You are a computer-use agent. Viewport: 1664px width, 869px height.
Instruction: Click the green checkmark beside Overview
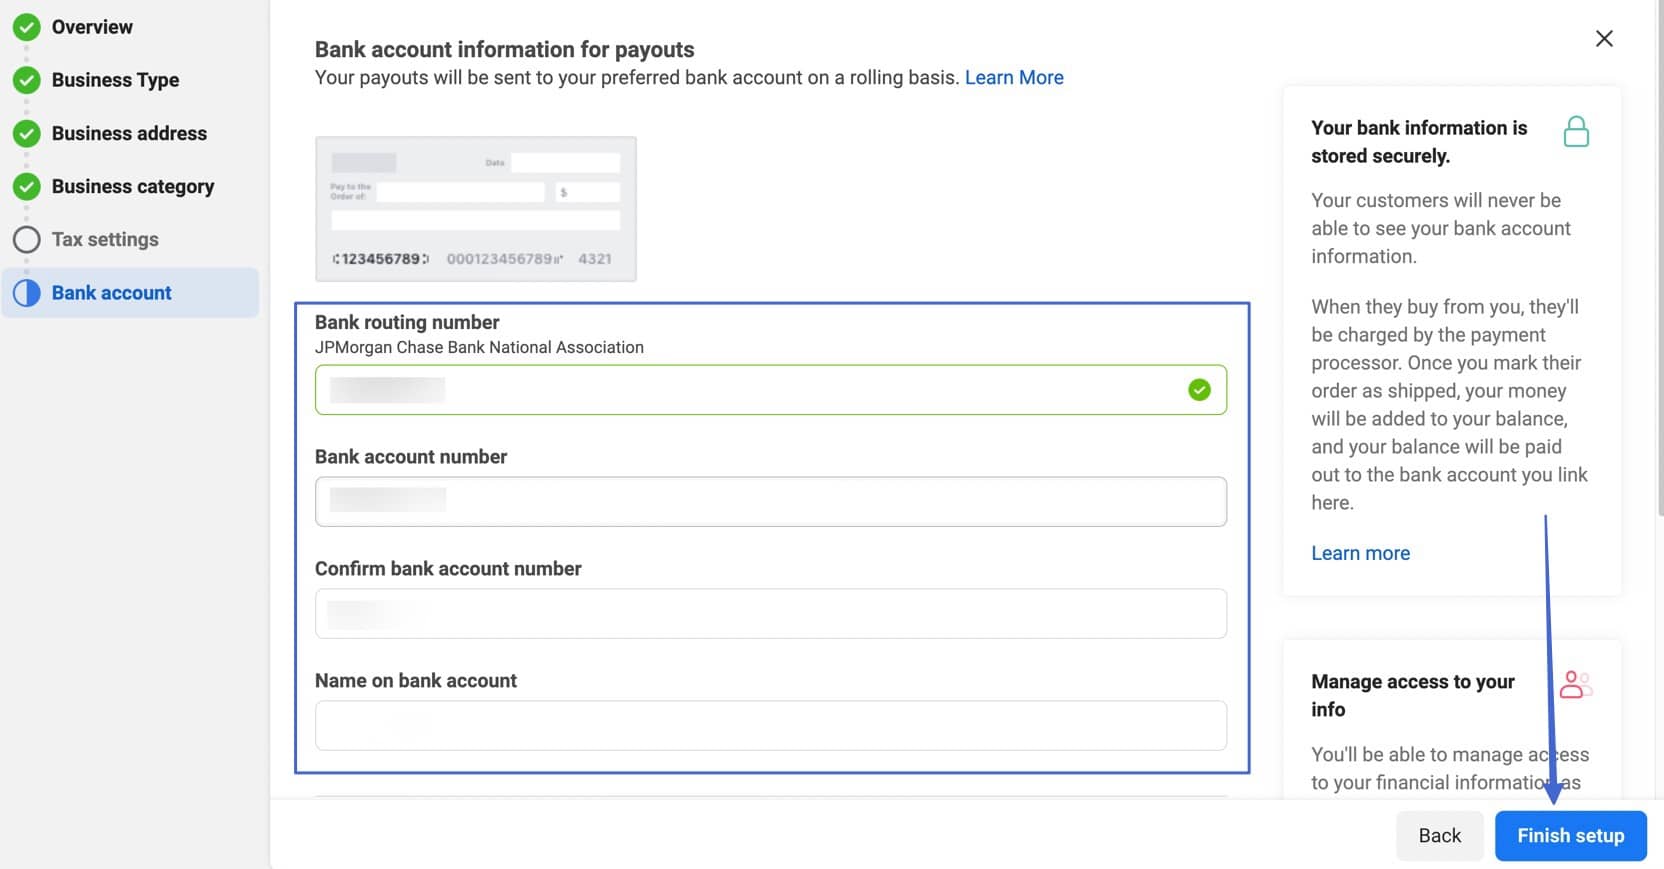pyautogui.click(x=27, y=27)
